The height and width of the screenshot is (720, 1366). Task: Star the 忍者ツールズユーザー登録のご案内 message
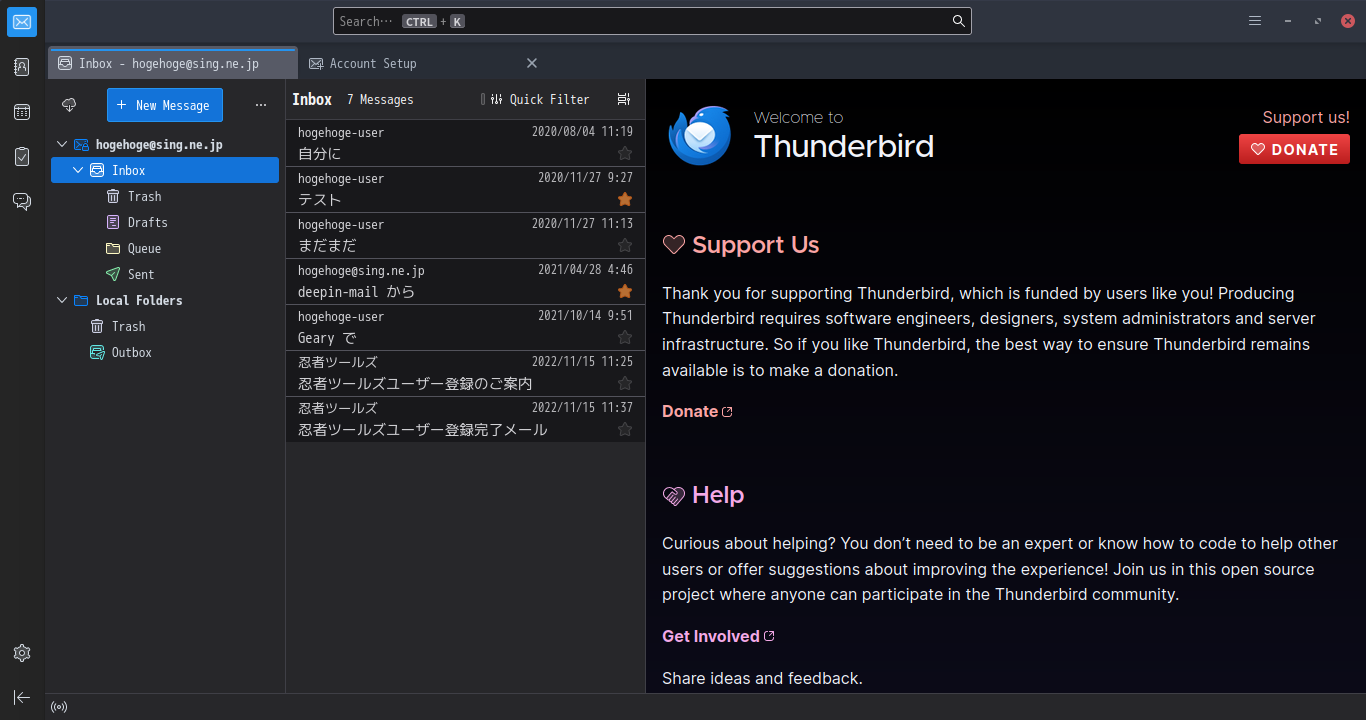pos(625,383)
